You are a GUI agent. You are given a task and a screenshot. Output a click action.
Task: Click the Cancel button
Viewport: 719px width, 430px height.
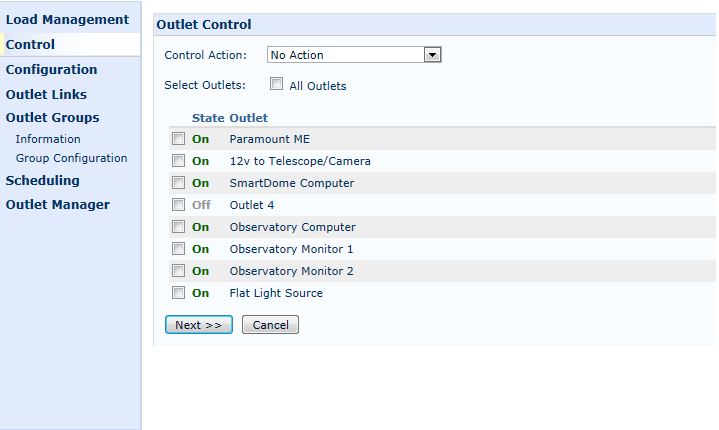[271, 325]
